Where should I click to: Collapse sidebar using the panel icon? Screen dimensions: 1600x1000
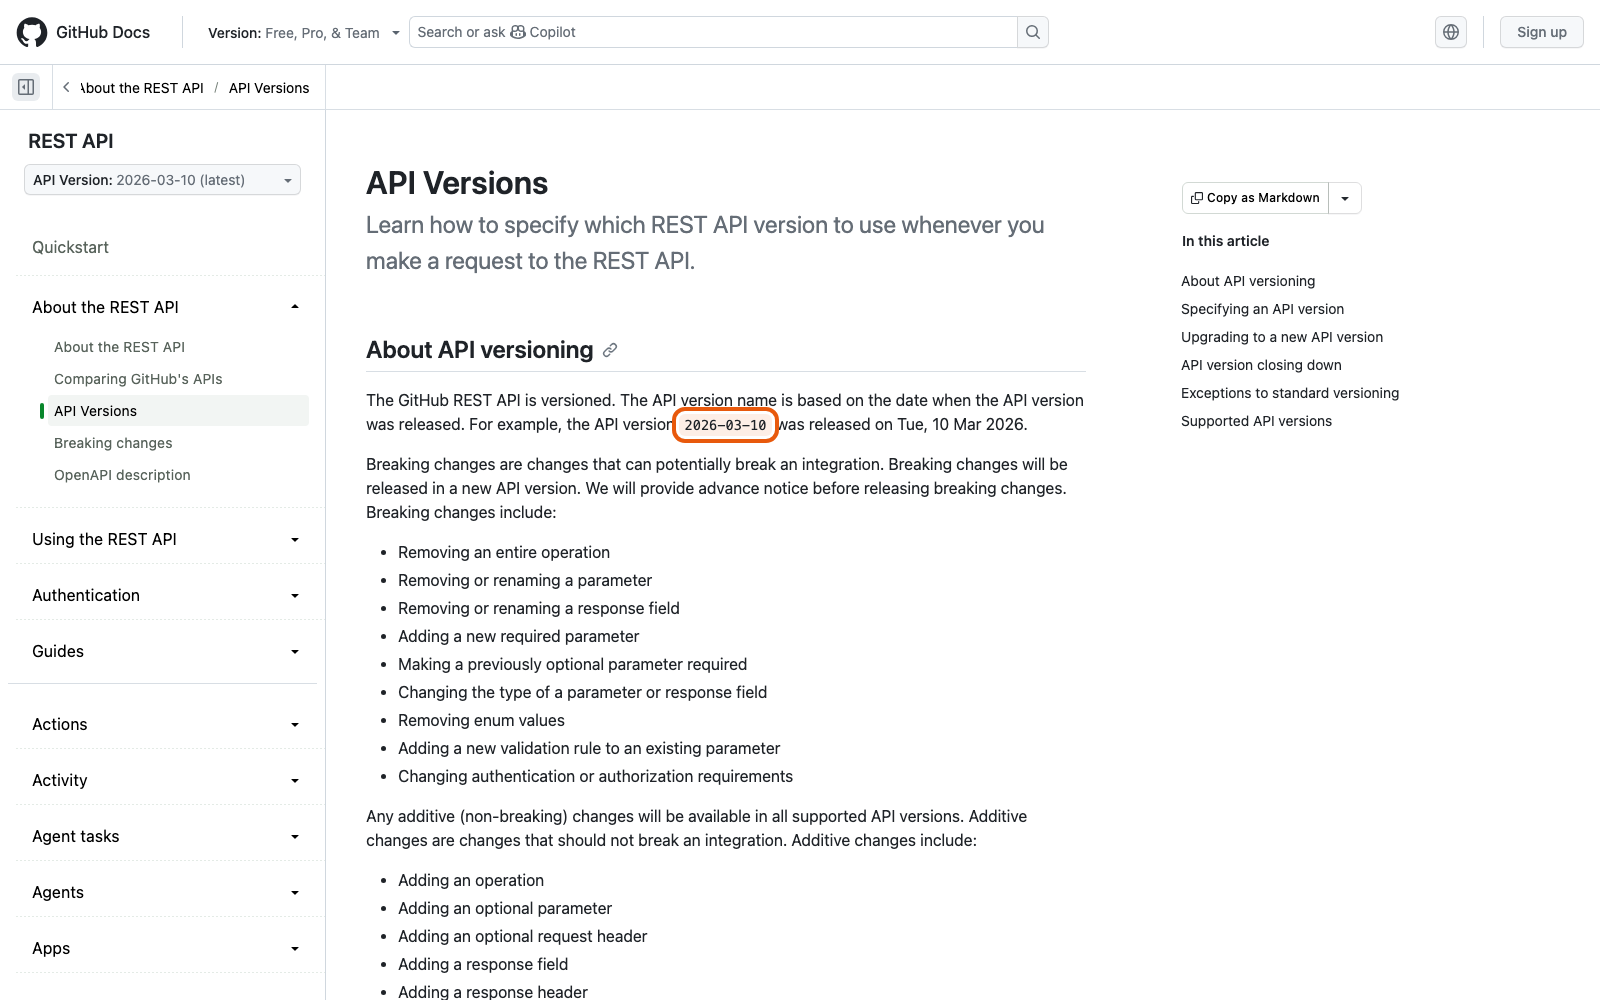point(26,87)
